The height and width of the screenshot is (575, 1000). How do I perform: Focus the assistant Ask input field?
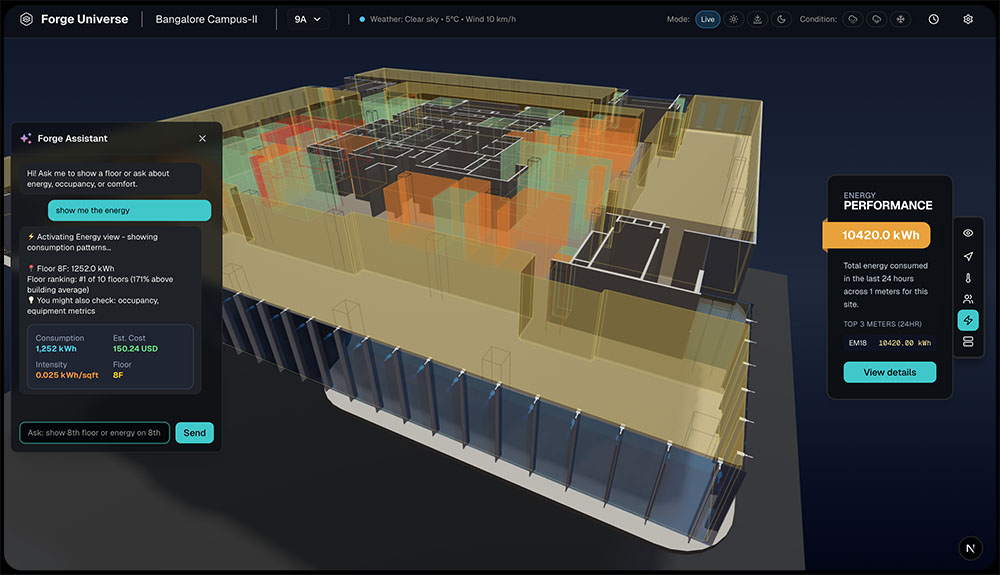point(94,433)
